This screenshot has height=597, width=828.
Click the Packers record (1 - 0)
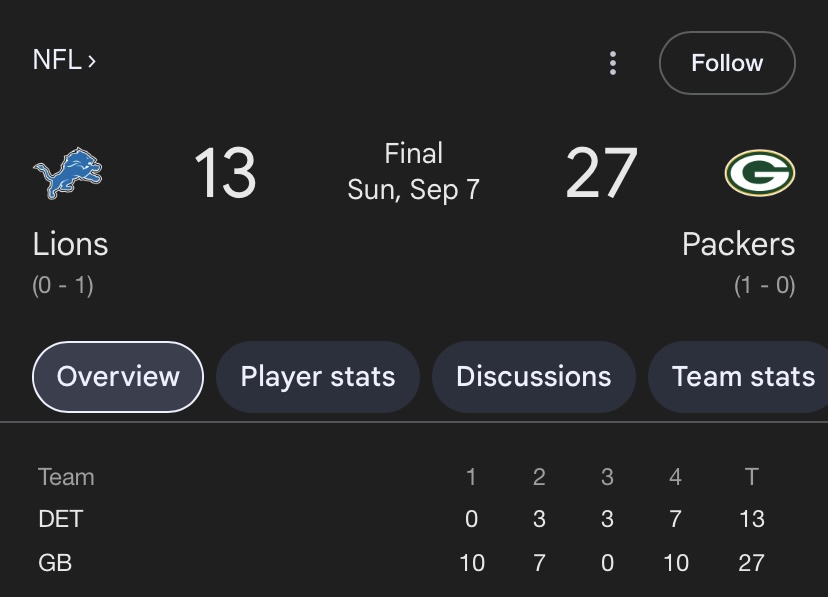[x=765, y=286]
